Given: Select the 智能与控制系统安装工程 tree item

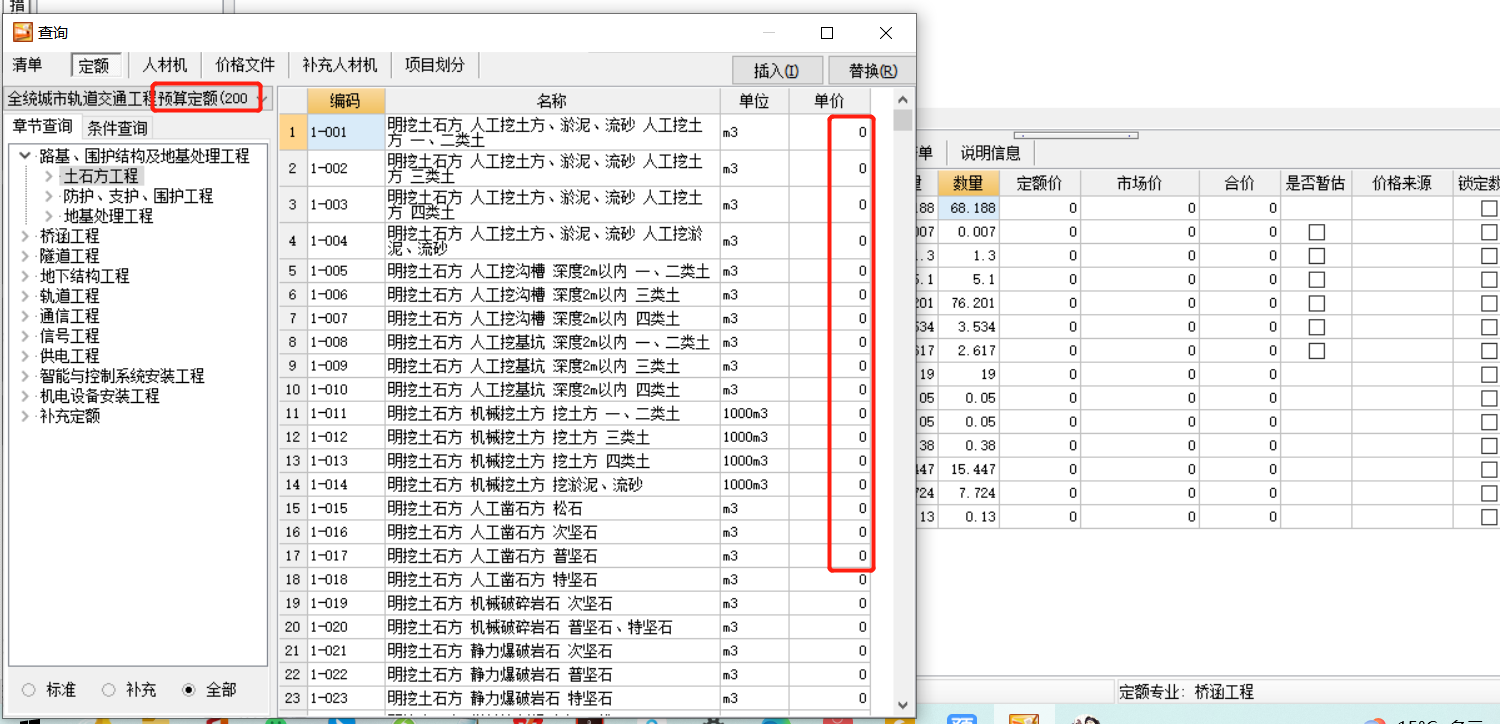Looking at the screenshot, I should (121, 376).
